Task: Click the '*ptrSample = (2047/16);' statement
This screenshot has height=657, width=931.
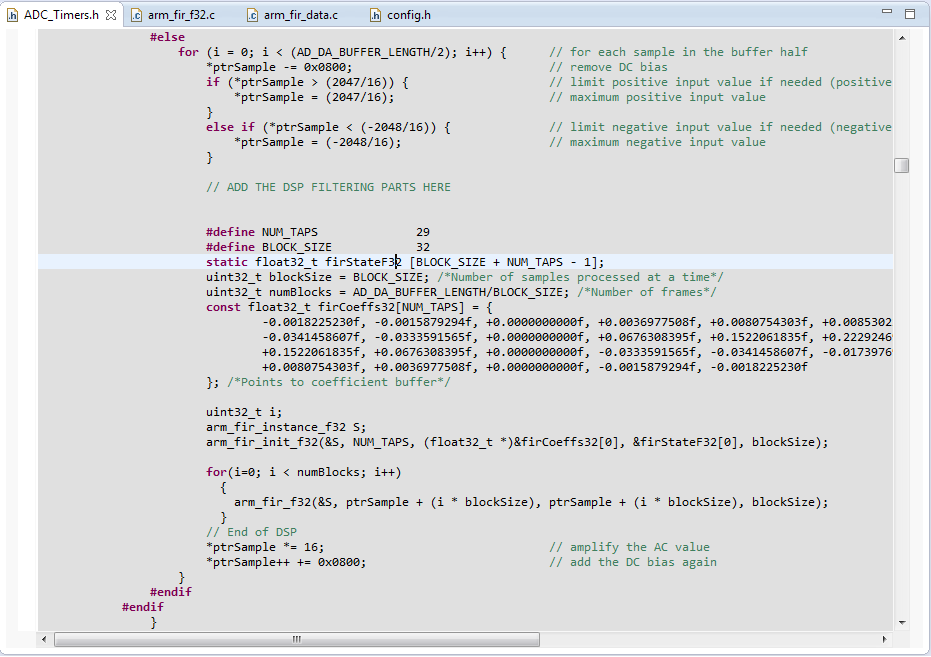Action: click(x=314, y=97)
